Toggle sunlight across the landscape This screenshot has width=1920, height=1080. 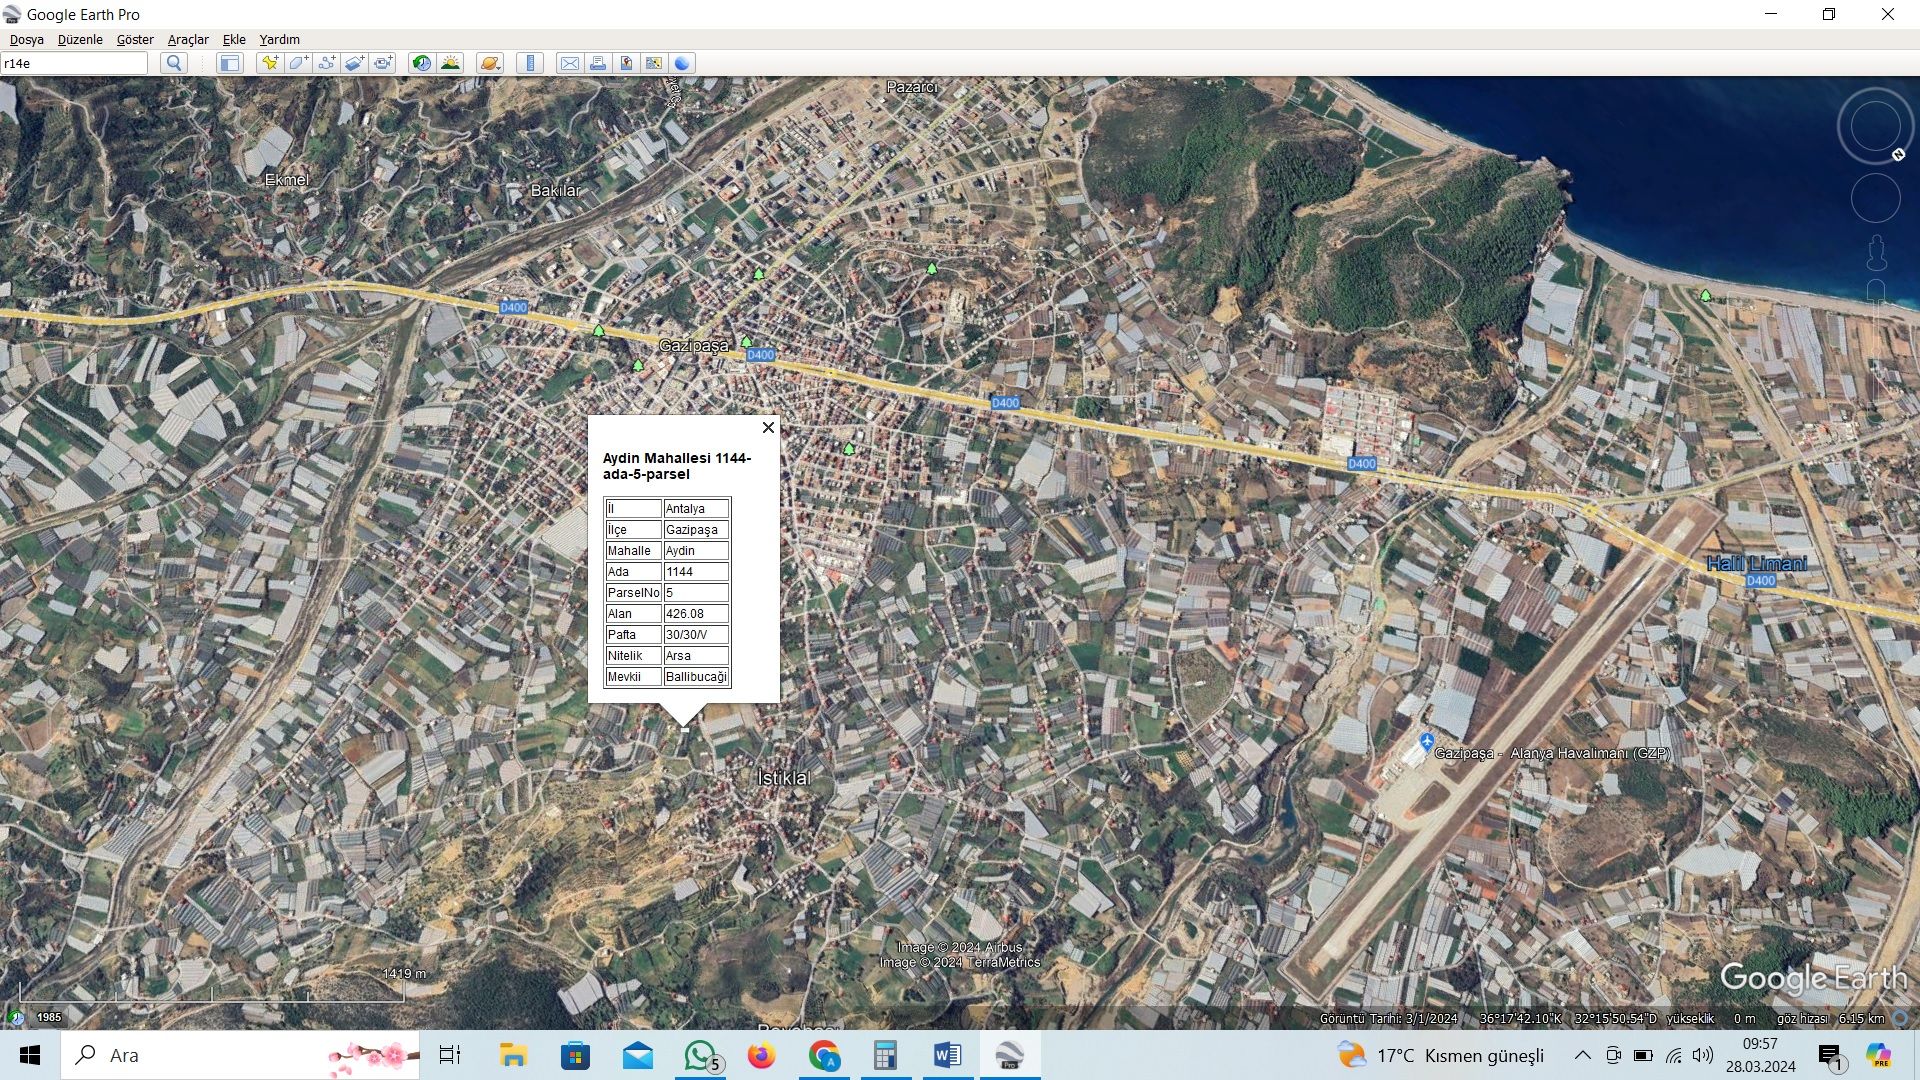click(450, 63)
